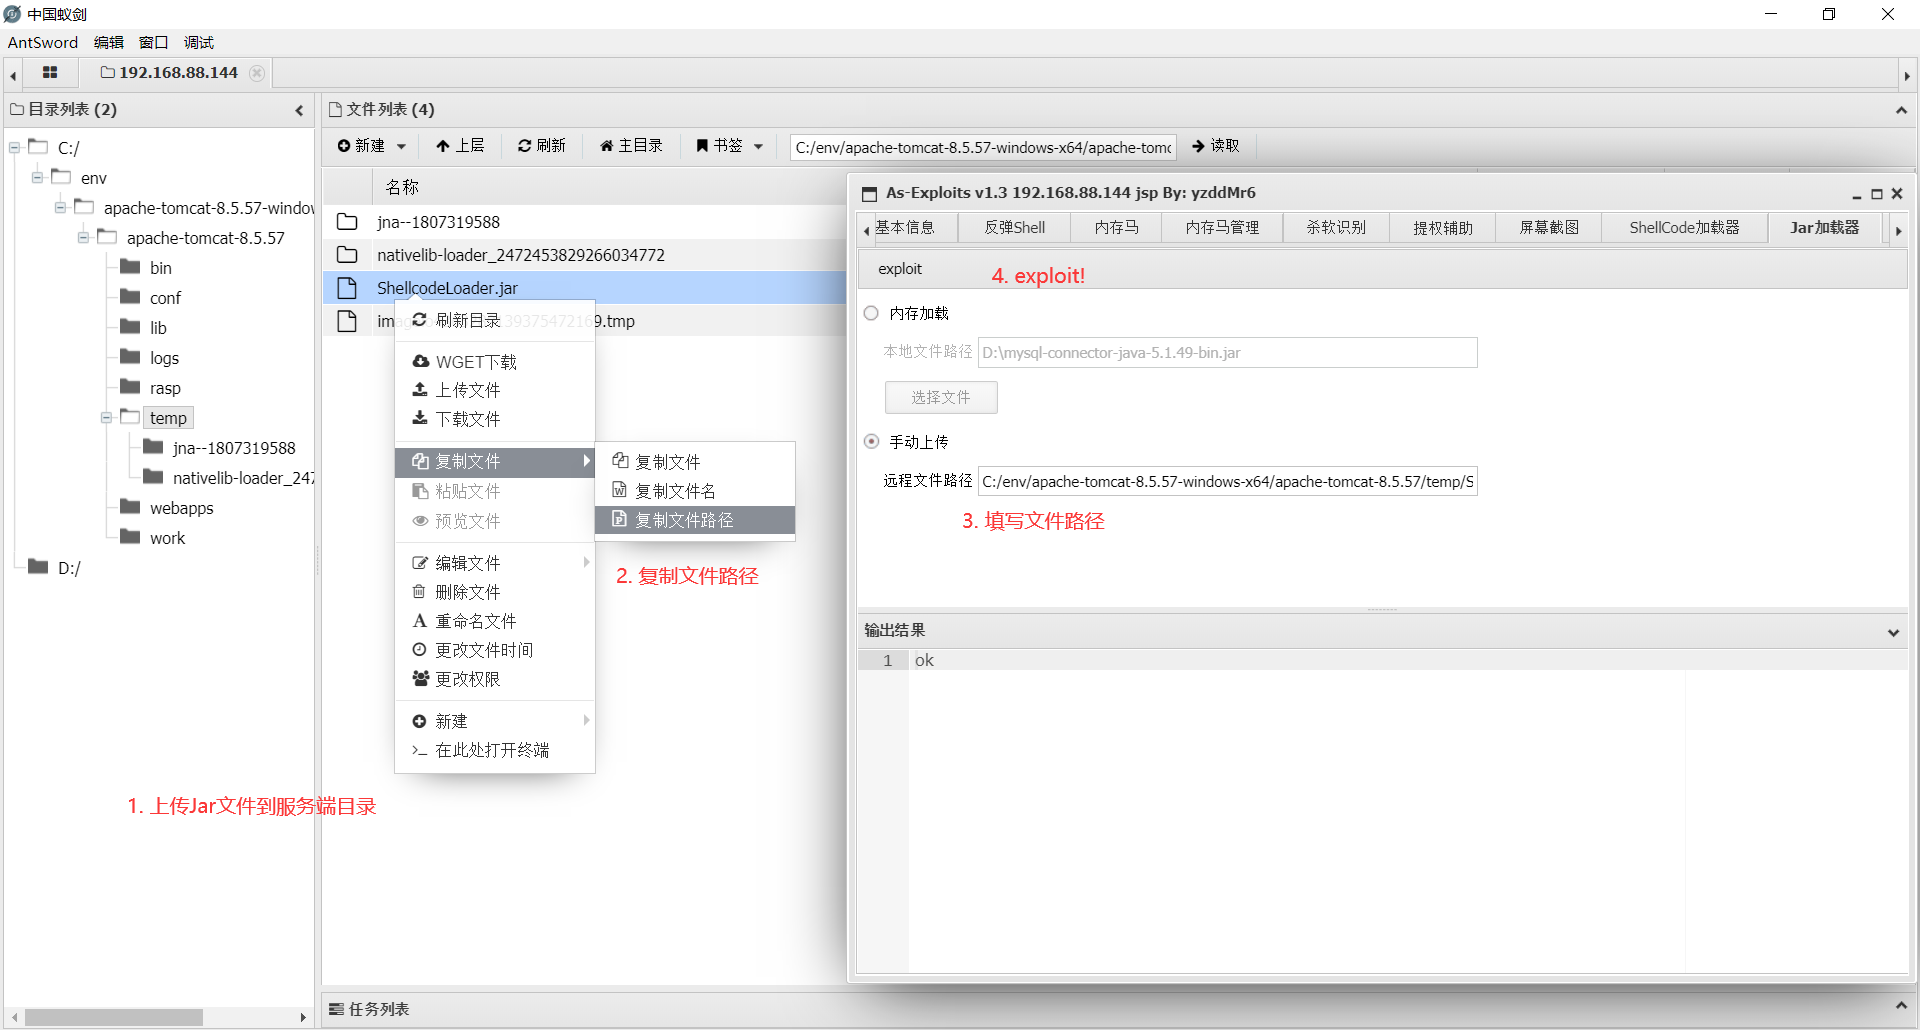The width and height of the screenshot is (1920, 1030).
Task: Click the 远程文件路径 input field
Action: [1227, 481]
